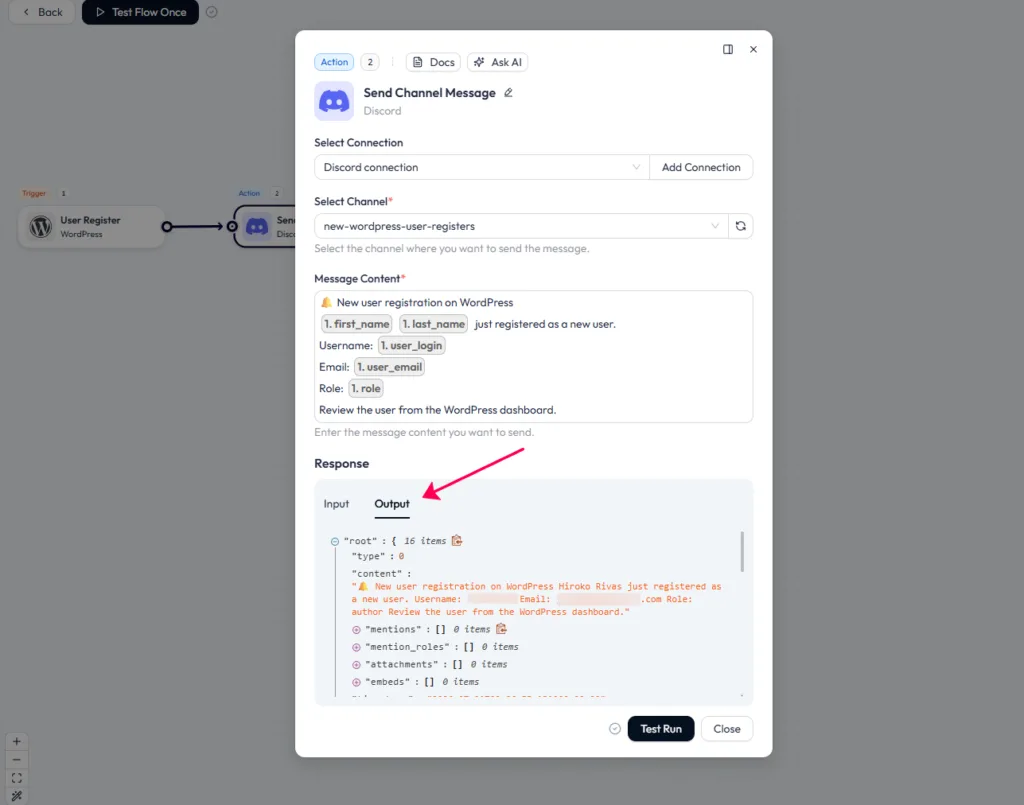Expand the mention_roles JSON array
Screen dimensions: 1024x805
356,648
